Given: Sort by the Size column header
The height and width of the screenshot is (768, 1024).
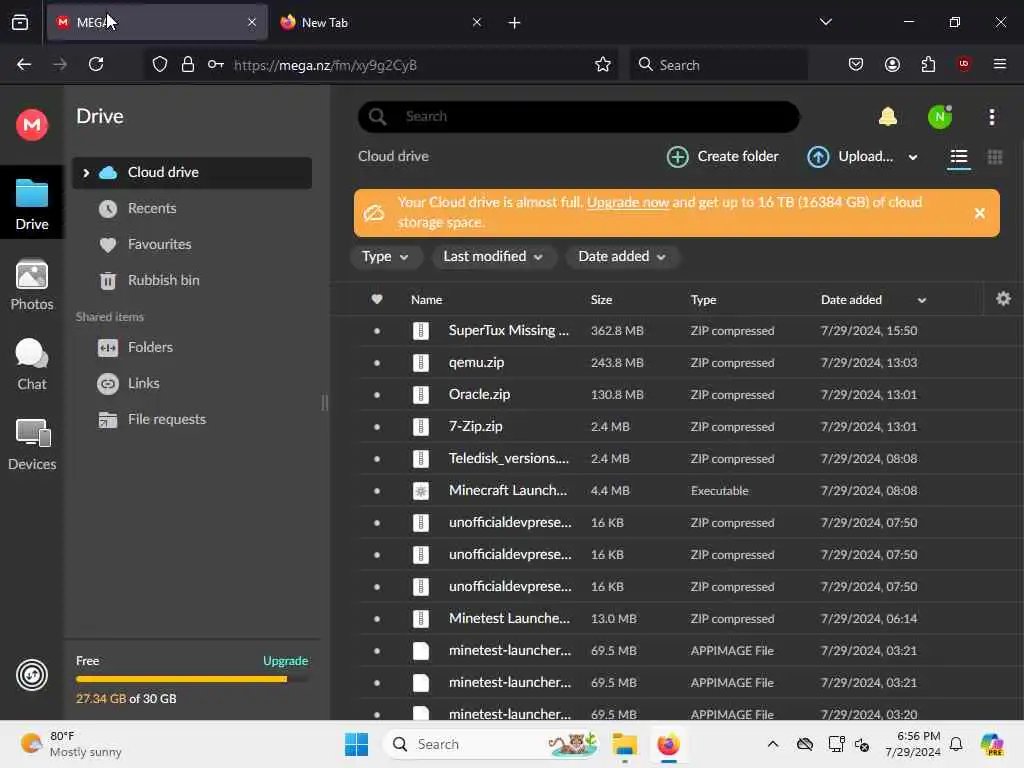Looking at the screenshot, I should coord(601,300).
